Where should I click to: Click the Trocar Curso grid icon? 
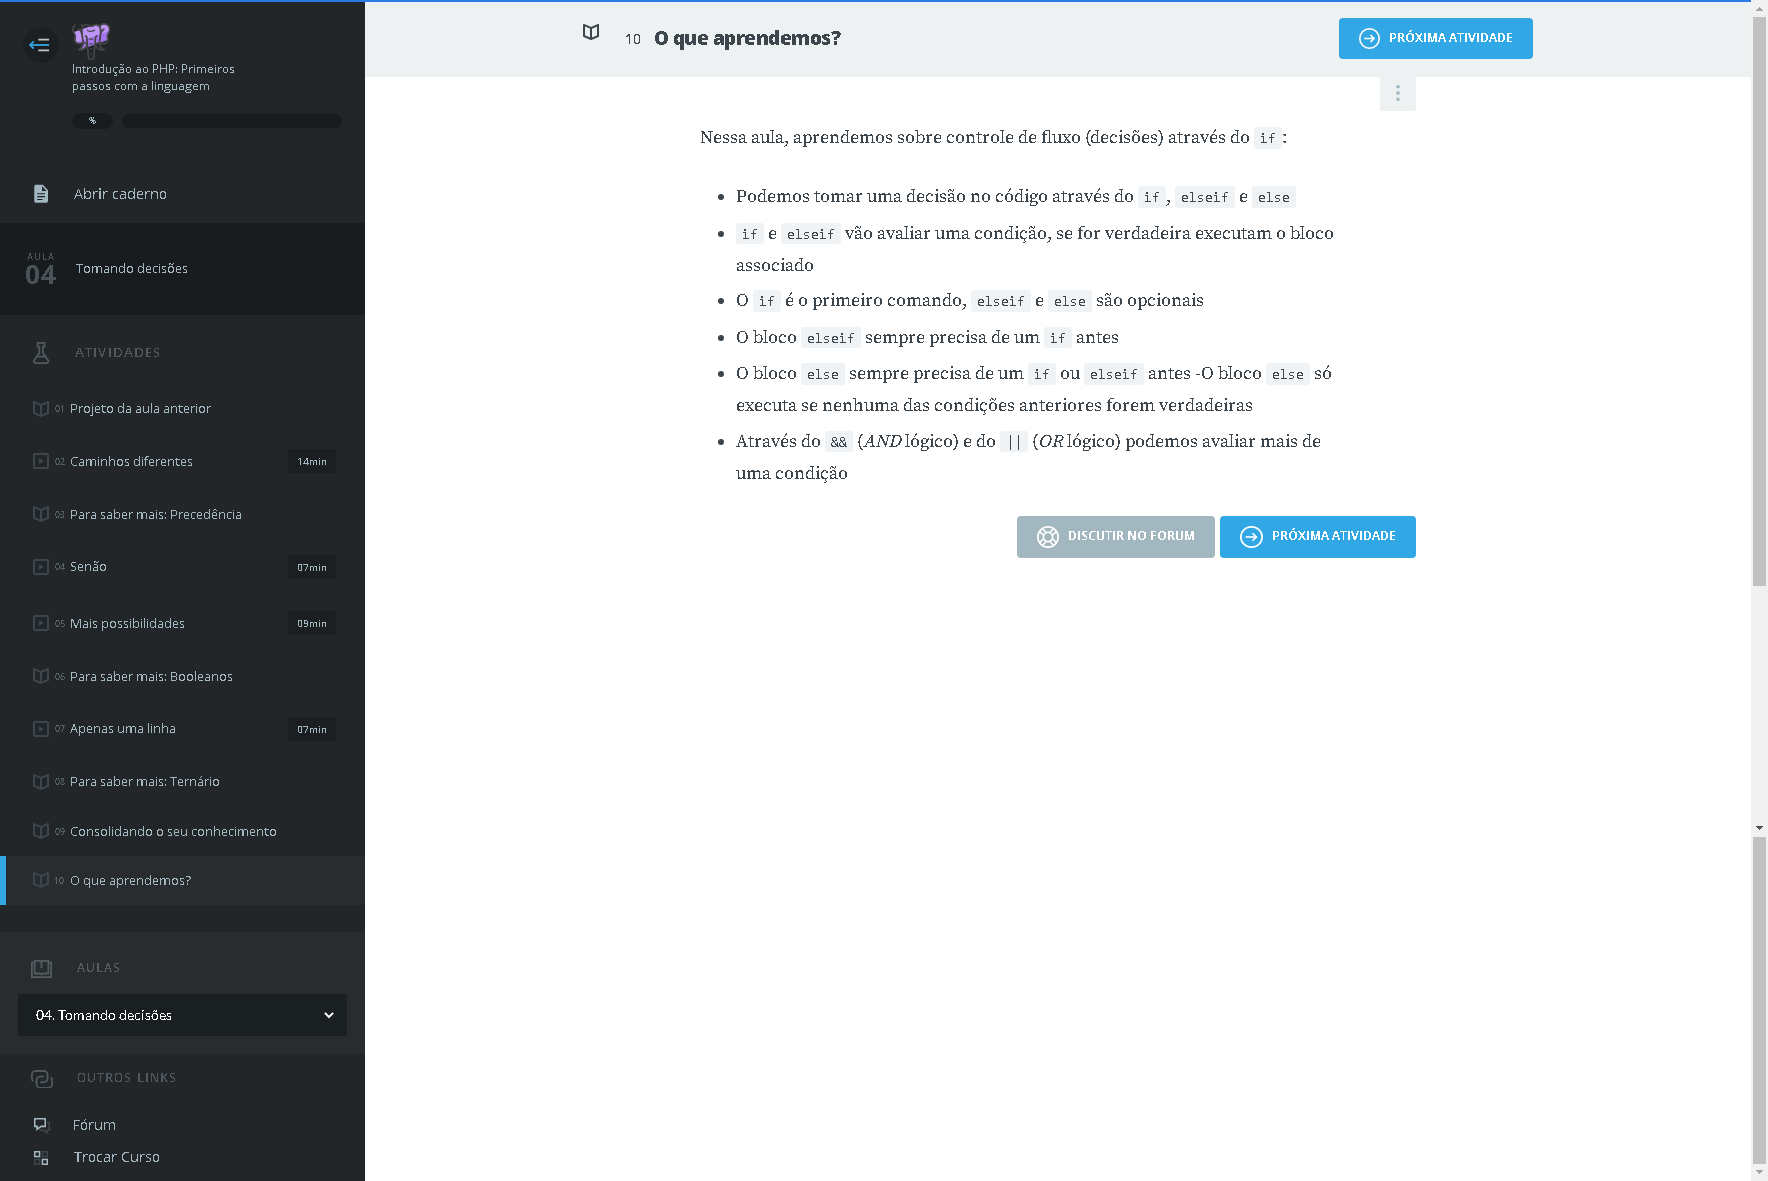click(41, 1157)
